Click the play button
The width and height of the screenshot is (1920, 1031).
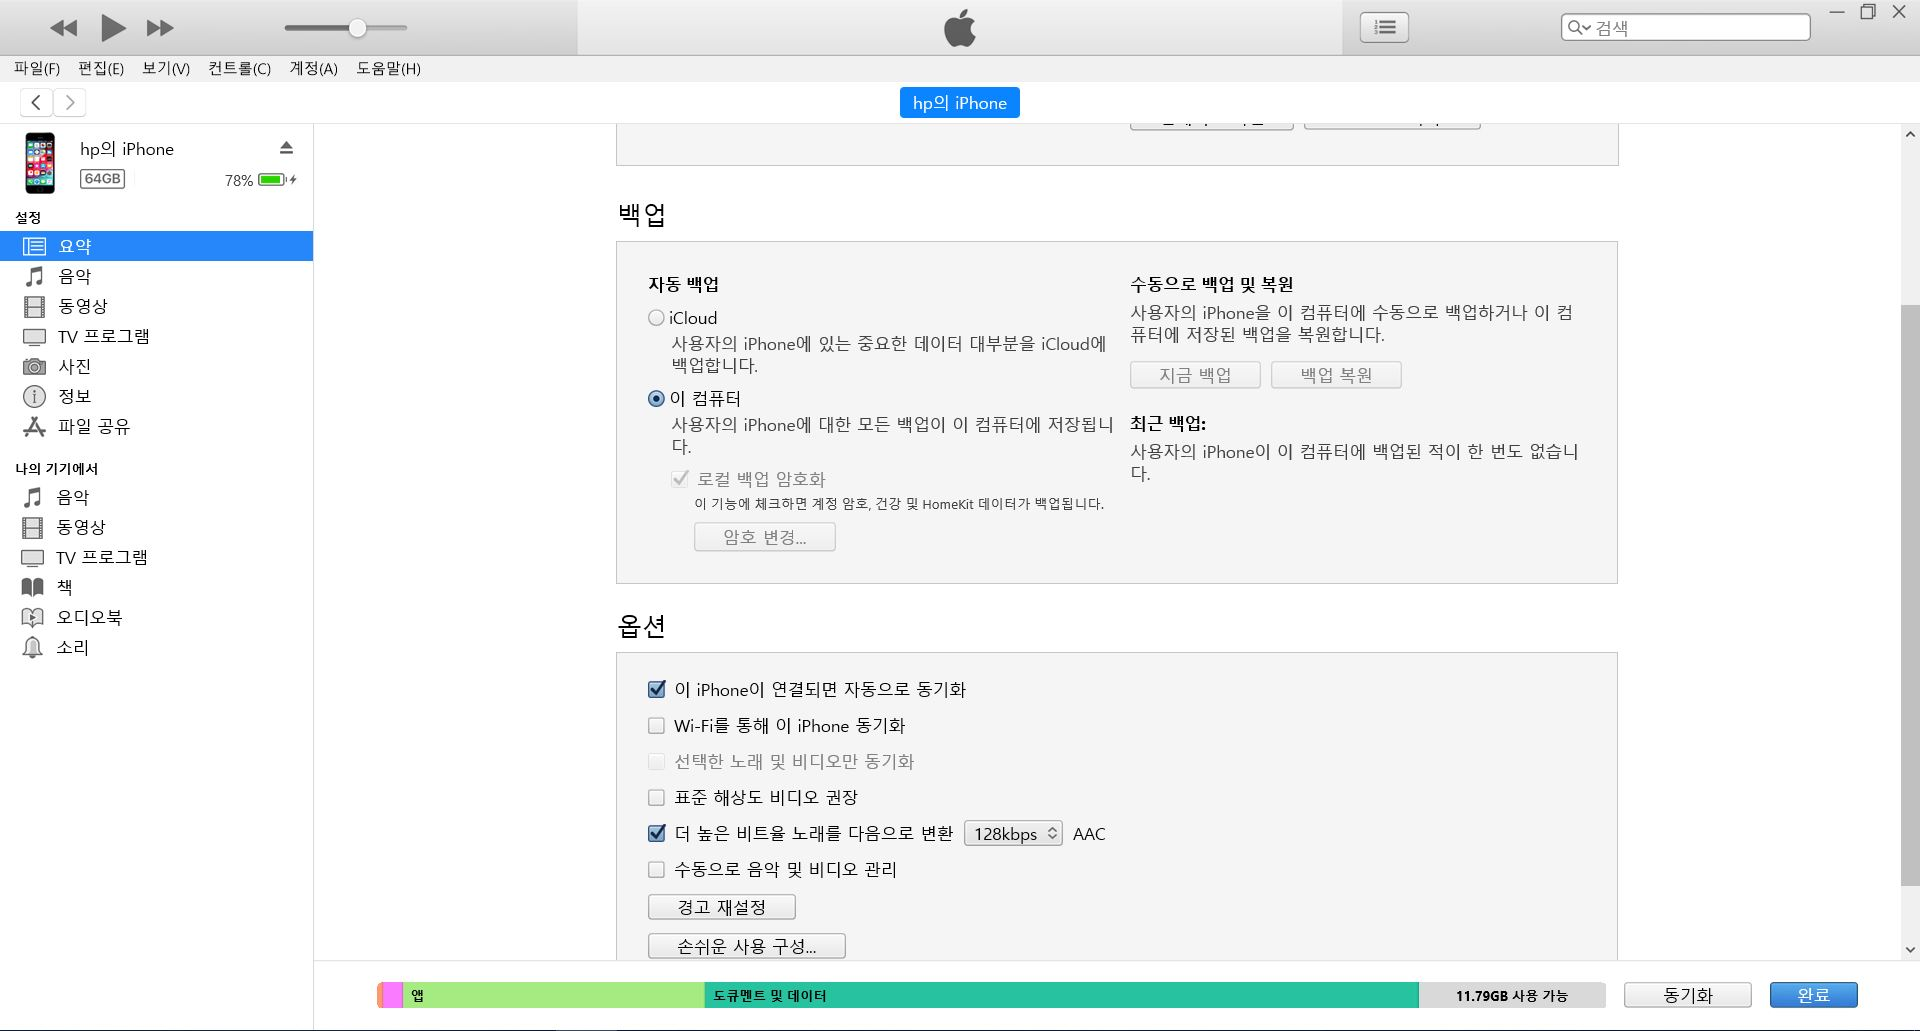point(113,28)
